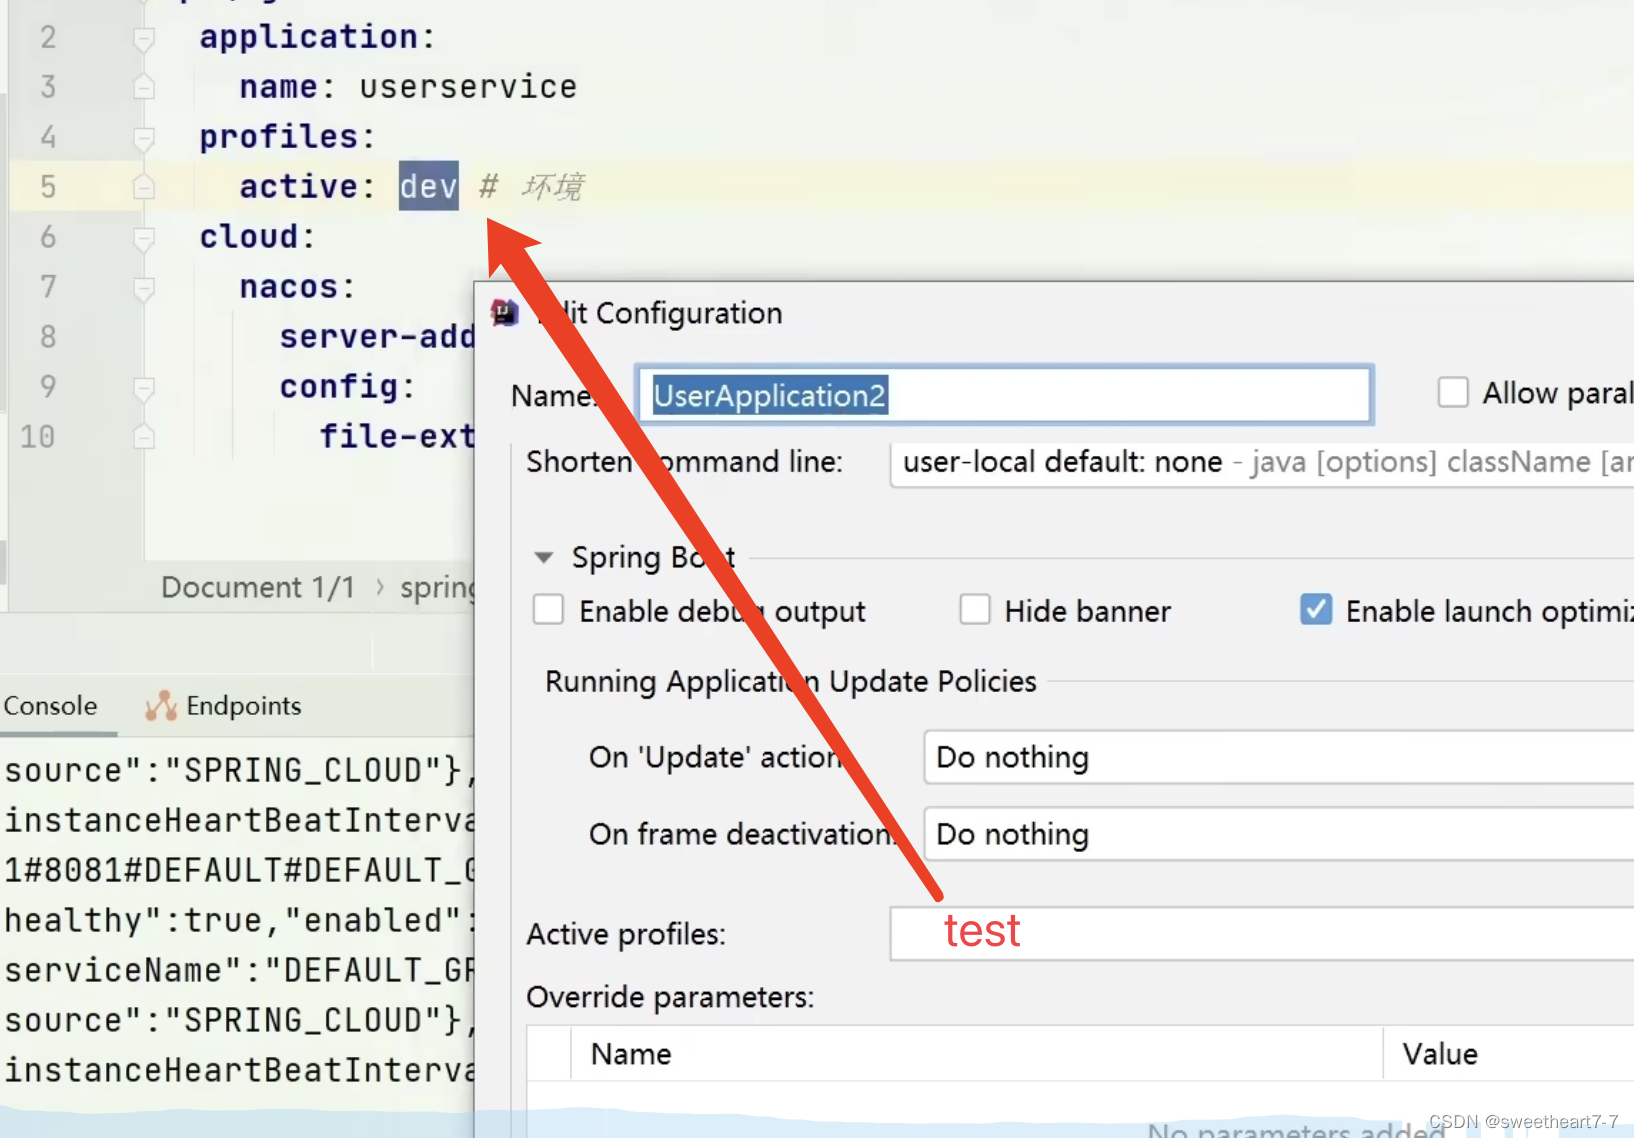This screenshot has width=1634, height=1138.
Task: Click the spring breadcrumb item
Action: pos(437,588)
